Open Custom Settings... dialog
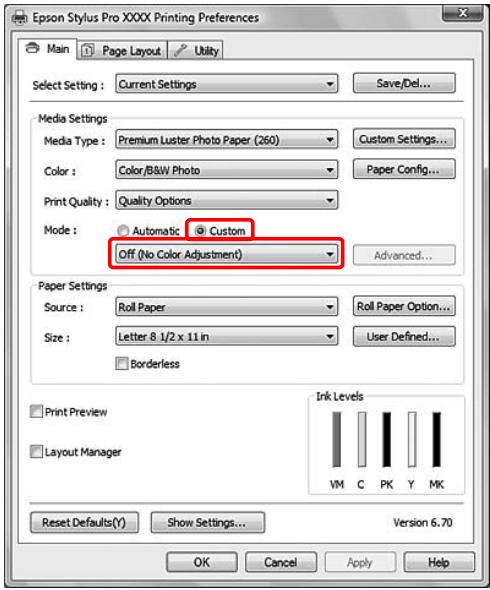Screen dimensions: 490x590 click(404, 139)
